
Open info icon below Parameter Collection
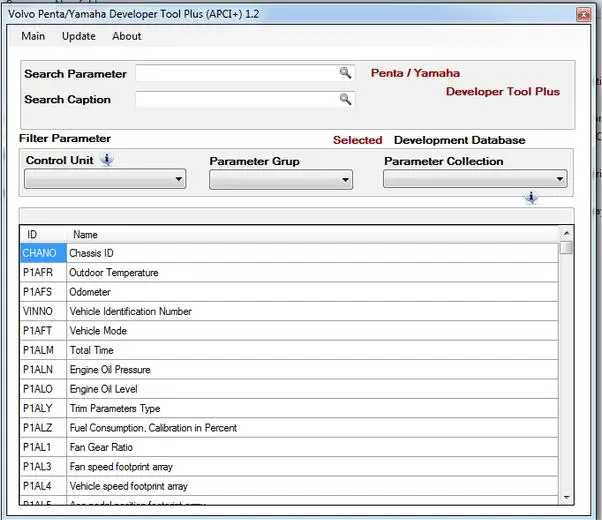(531, 197)
